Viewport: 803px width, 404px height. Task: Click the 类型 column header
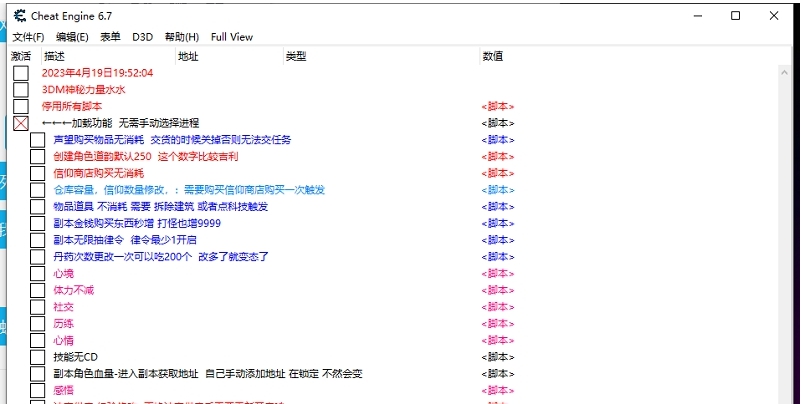tap(295, 56)
